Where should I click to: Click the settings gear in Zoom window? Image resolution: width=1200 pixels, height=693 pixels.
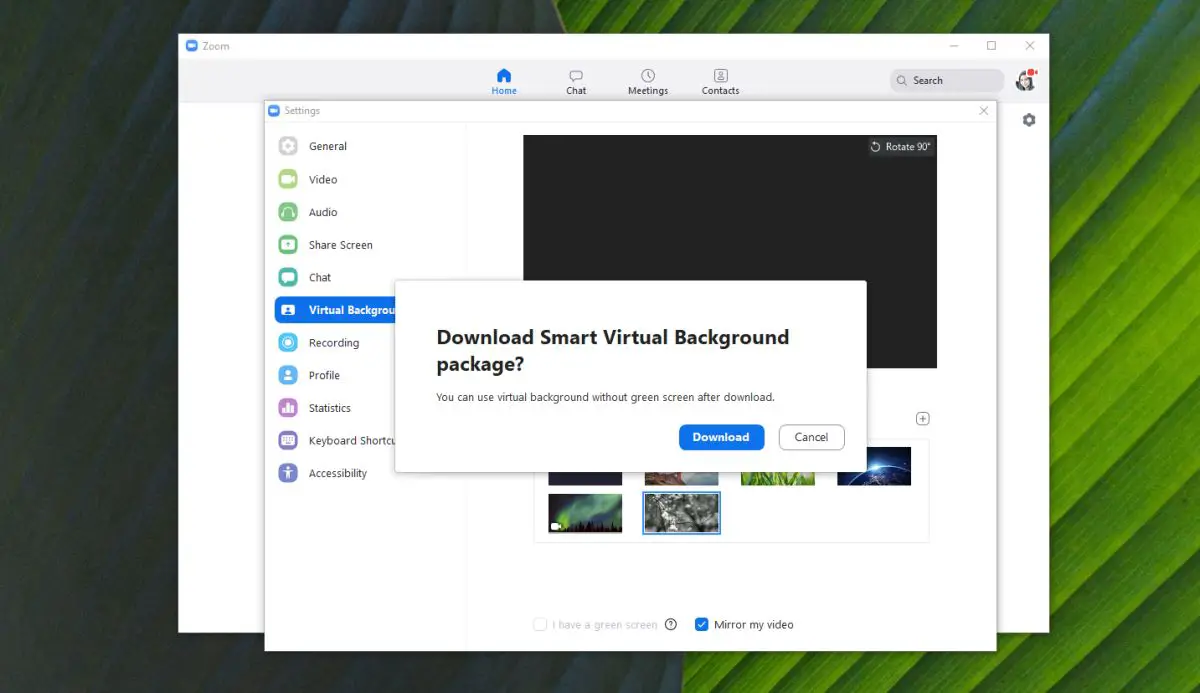[1029, 120]
